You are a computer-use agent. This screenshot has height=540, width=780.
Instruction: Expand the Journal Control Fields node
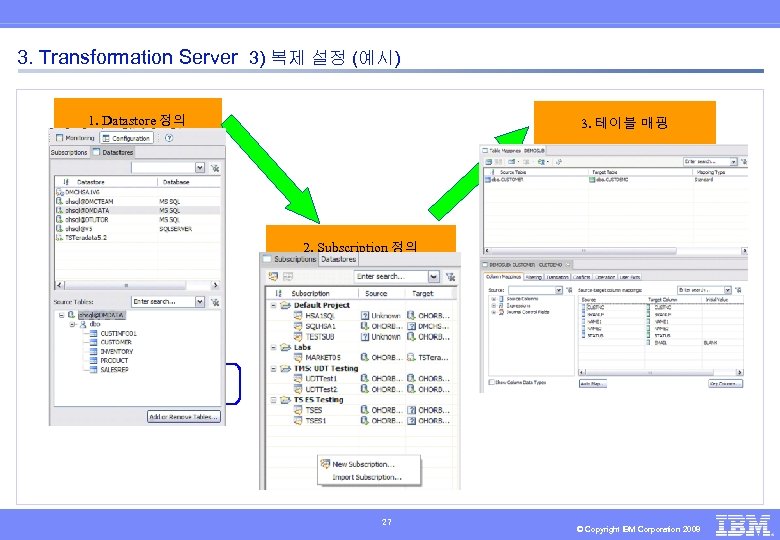coord(493,312)
